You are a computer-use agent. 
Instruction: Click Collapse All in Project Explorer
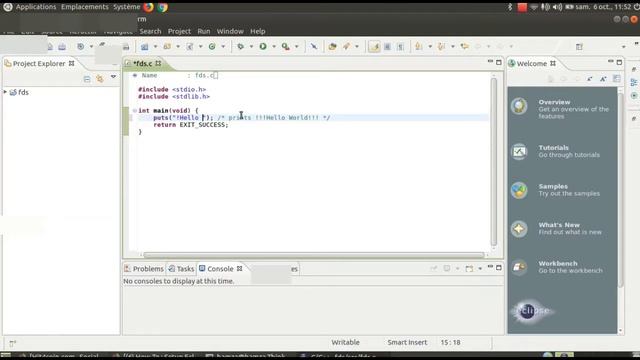click(x=87, y=79)
